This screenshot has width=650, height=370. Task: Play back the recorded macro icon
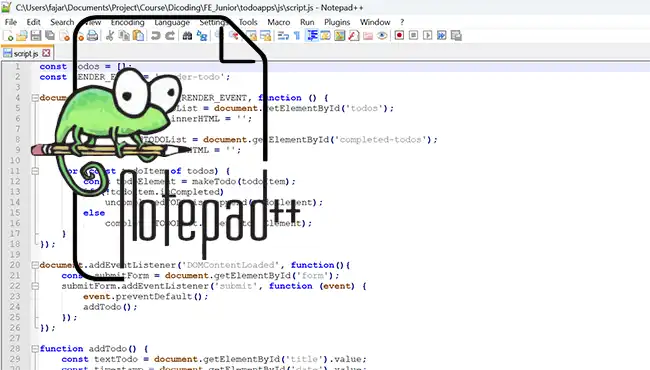(x=427, y=36)
